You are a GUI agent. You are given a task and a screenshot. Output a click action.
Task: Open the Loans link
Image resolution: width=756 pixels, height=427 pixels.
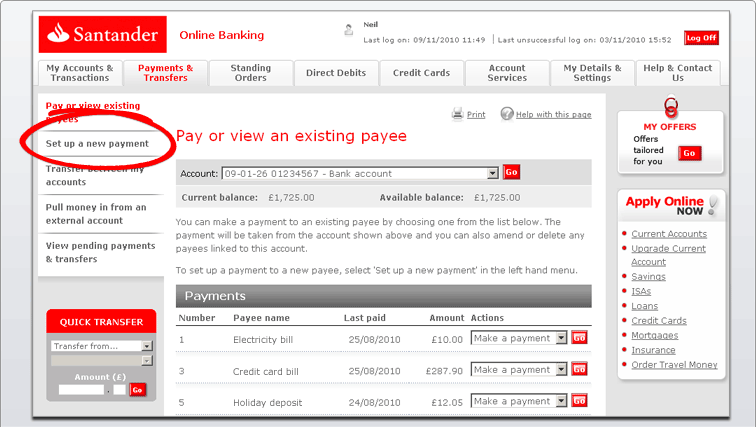click(x=645, y=306)
